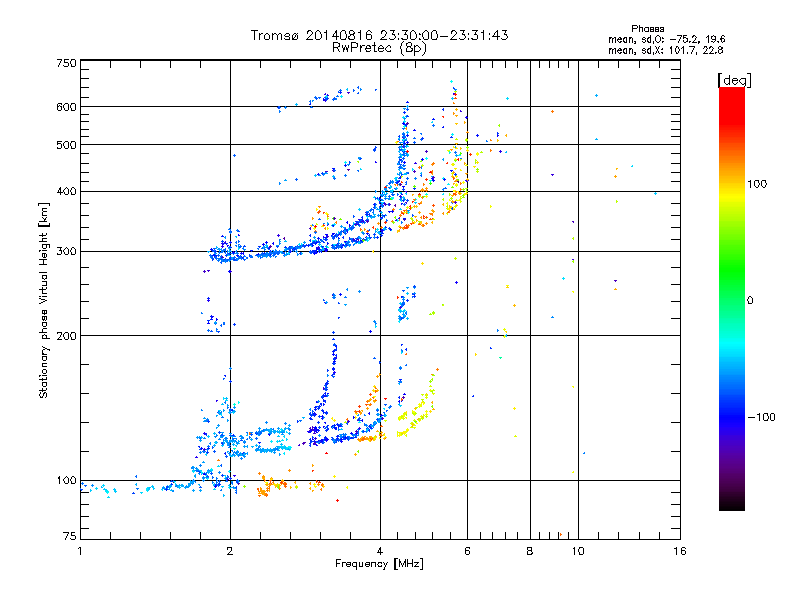Click the black bottom of the colorbar

click(732, 505)
